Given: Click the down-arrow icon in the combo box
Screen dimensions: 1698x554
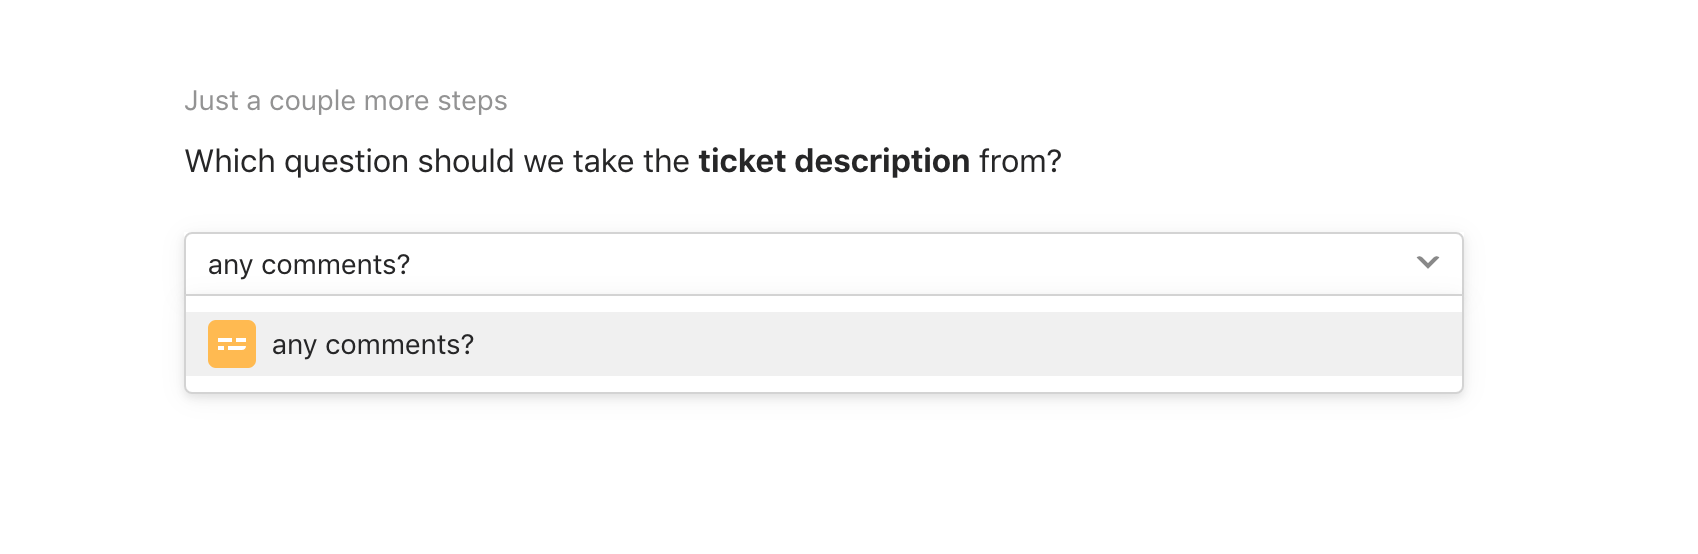Looking at the screenshot, I should (x=1428, y=263).
